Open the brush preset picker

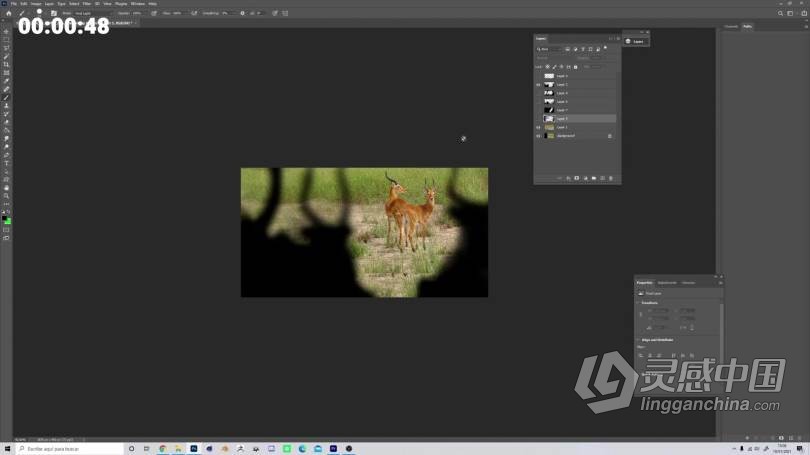[39, 13]
